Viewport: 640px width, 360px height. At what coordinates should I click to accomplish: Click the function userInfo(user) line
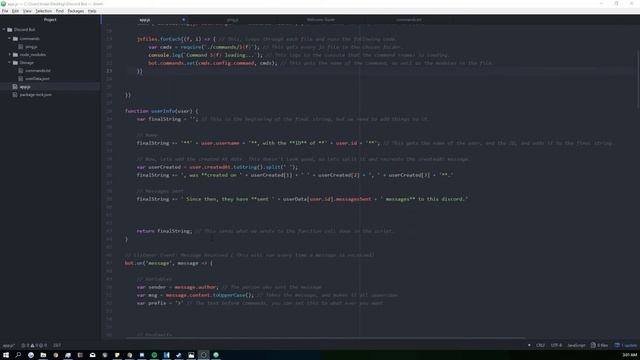click(x=162, y=111)
